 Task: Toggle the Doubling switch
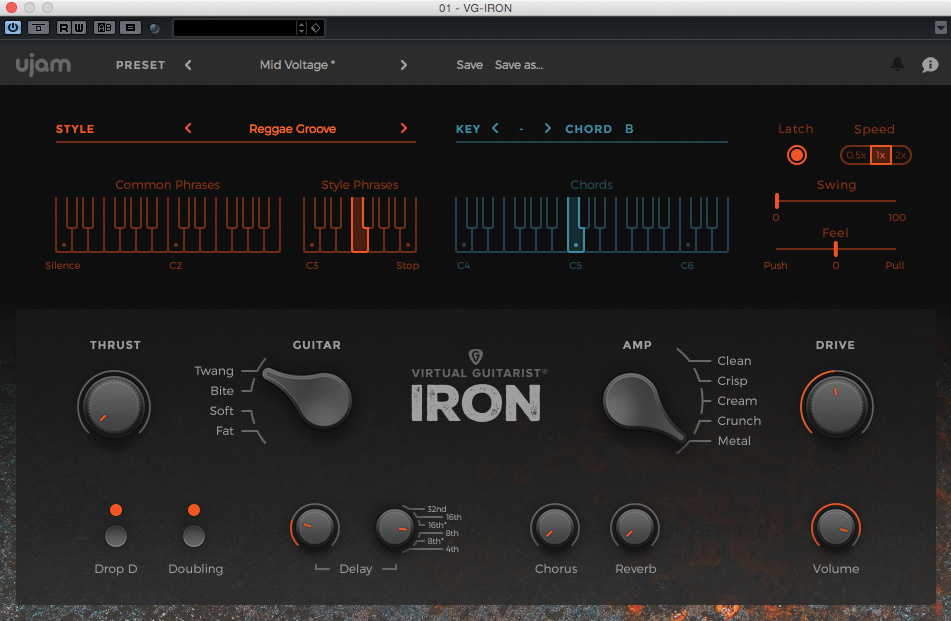tap(194, 535)
